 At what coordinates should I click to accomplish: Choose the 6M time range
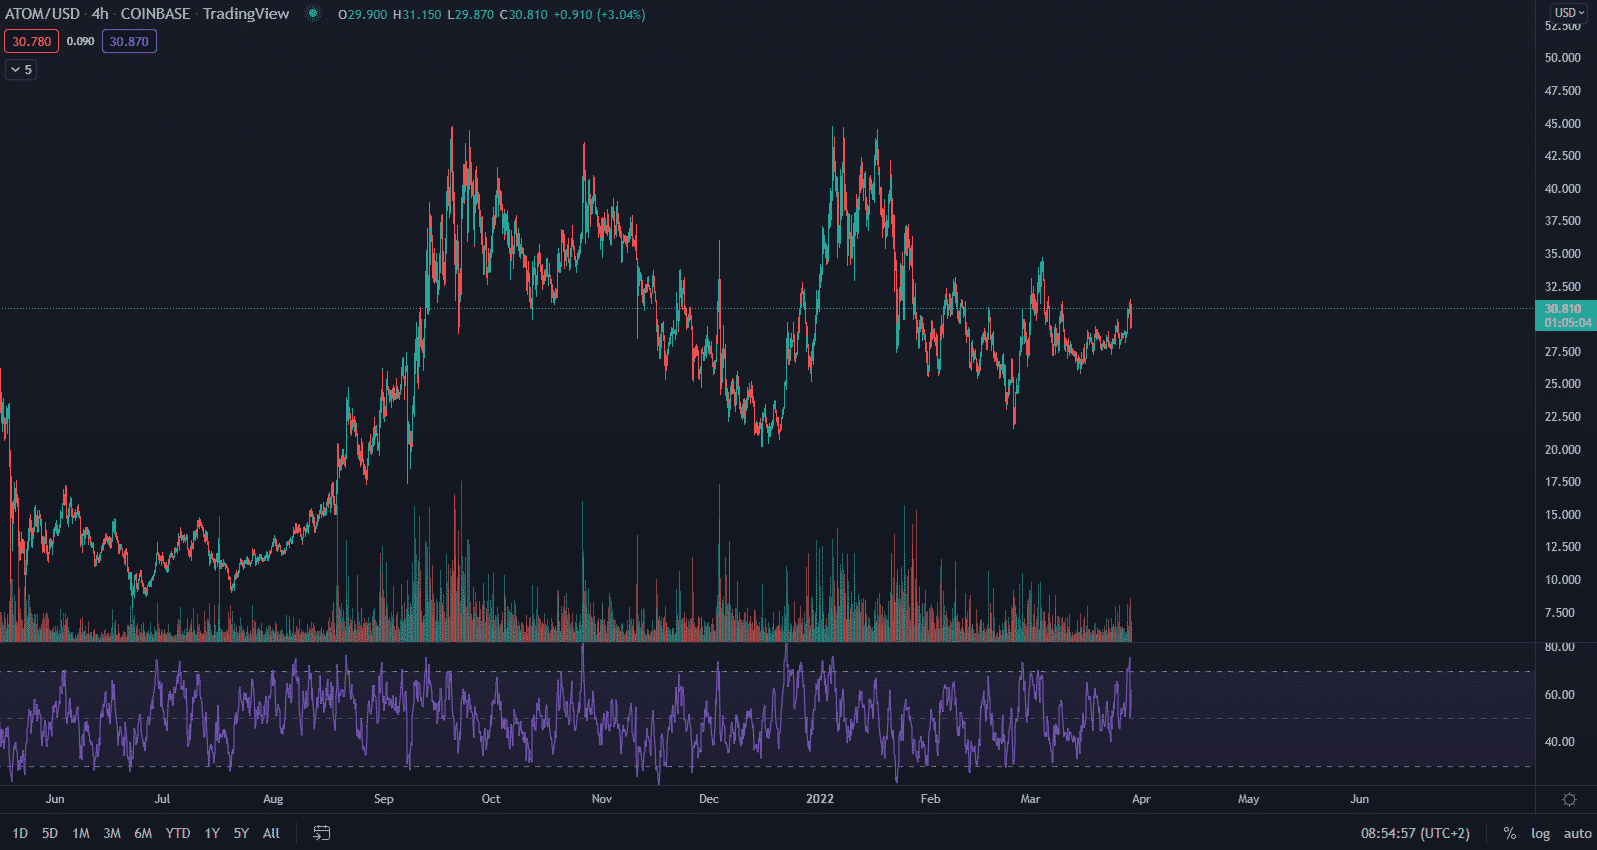pyautogui.click(x=143, y=833)
